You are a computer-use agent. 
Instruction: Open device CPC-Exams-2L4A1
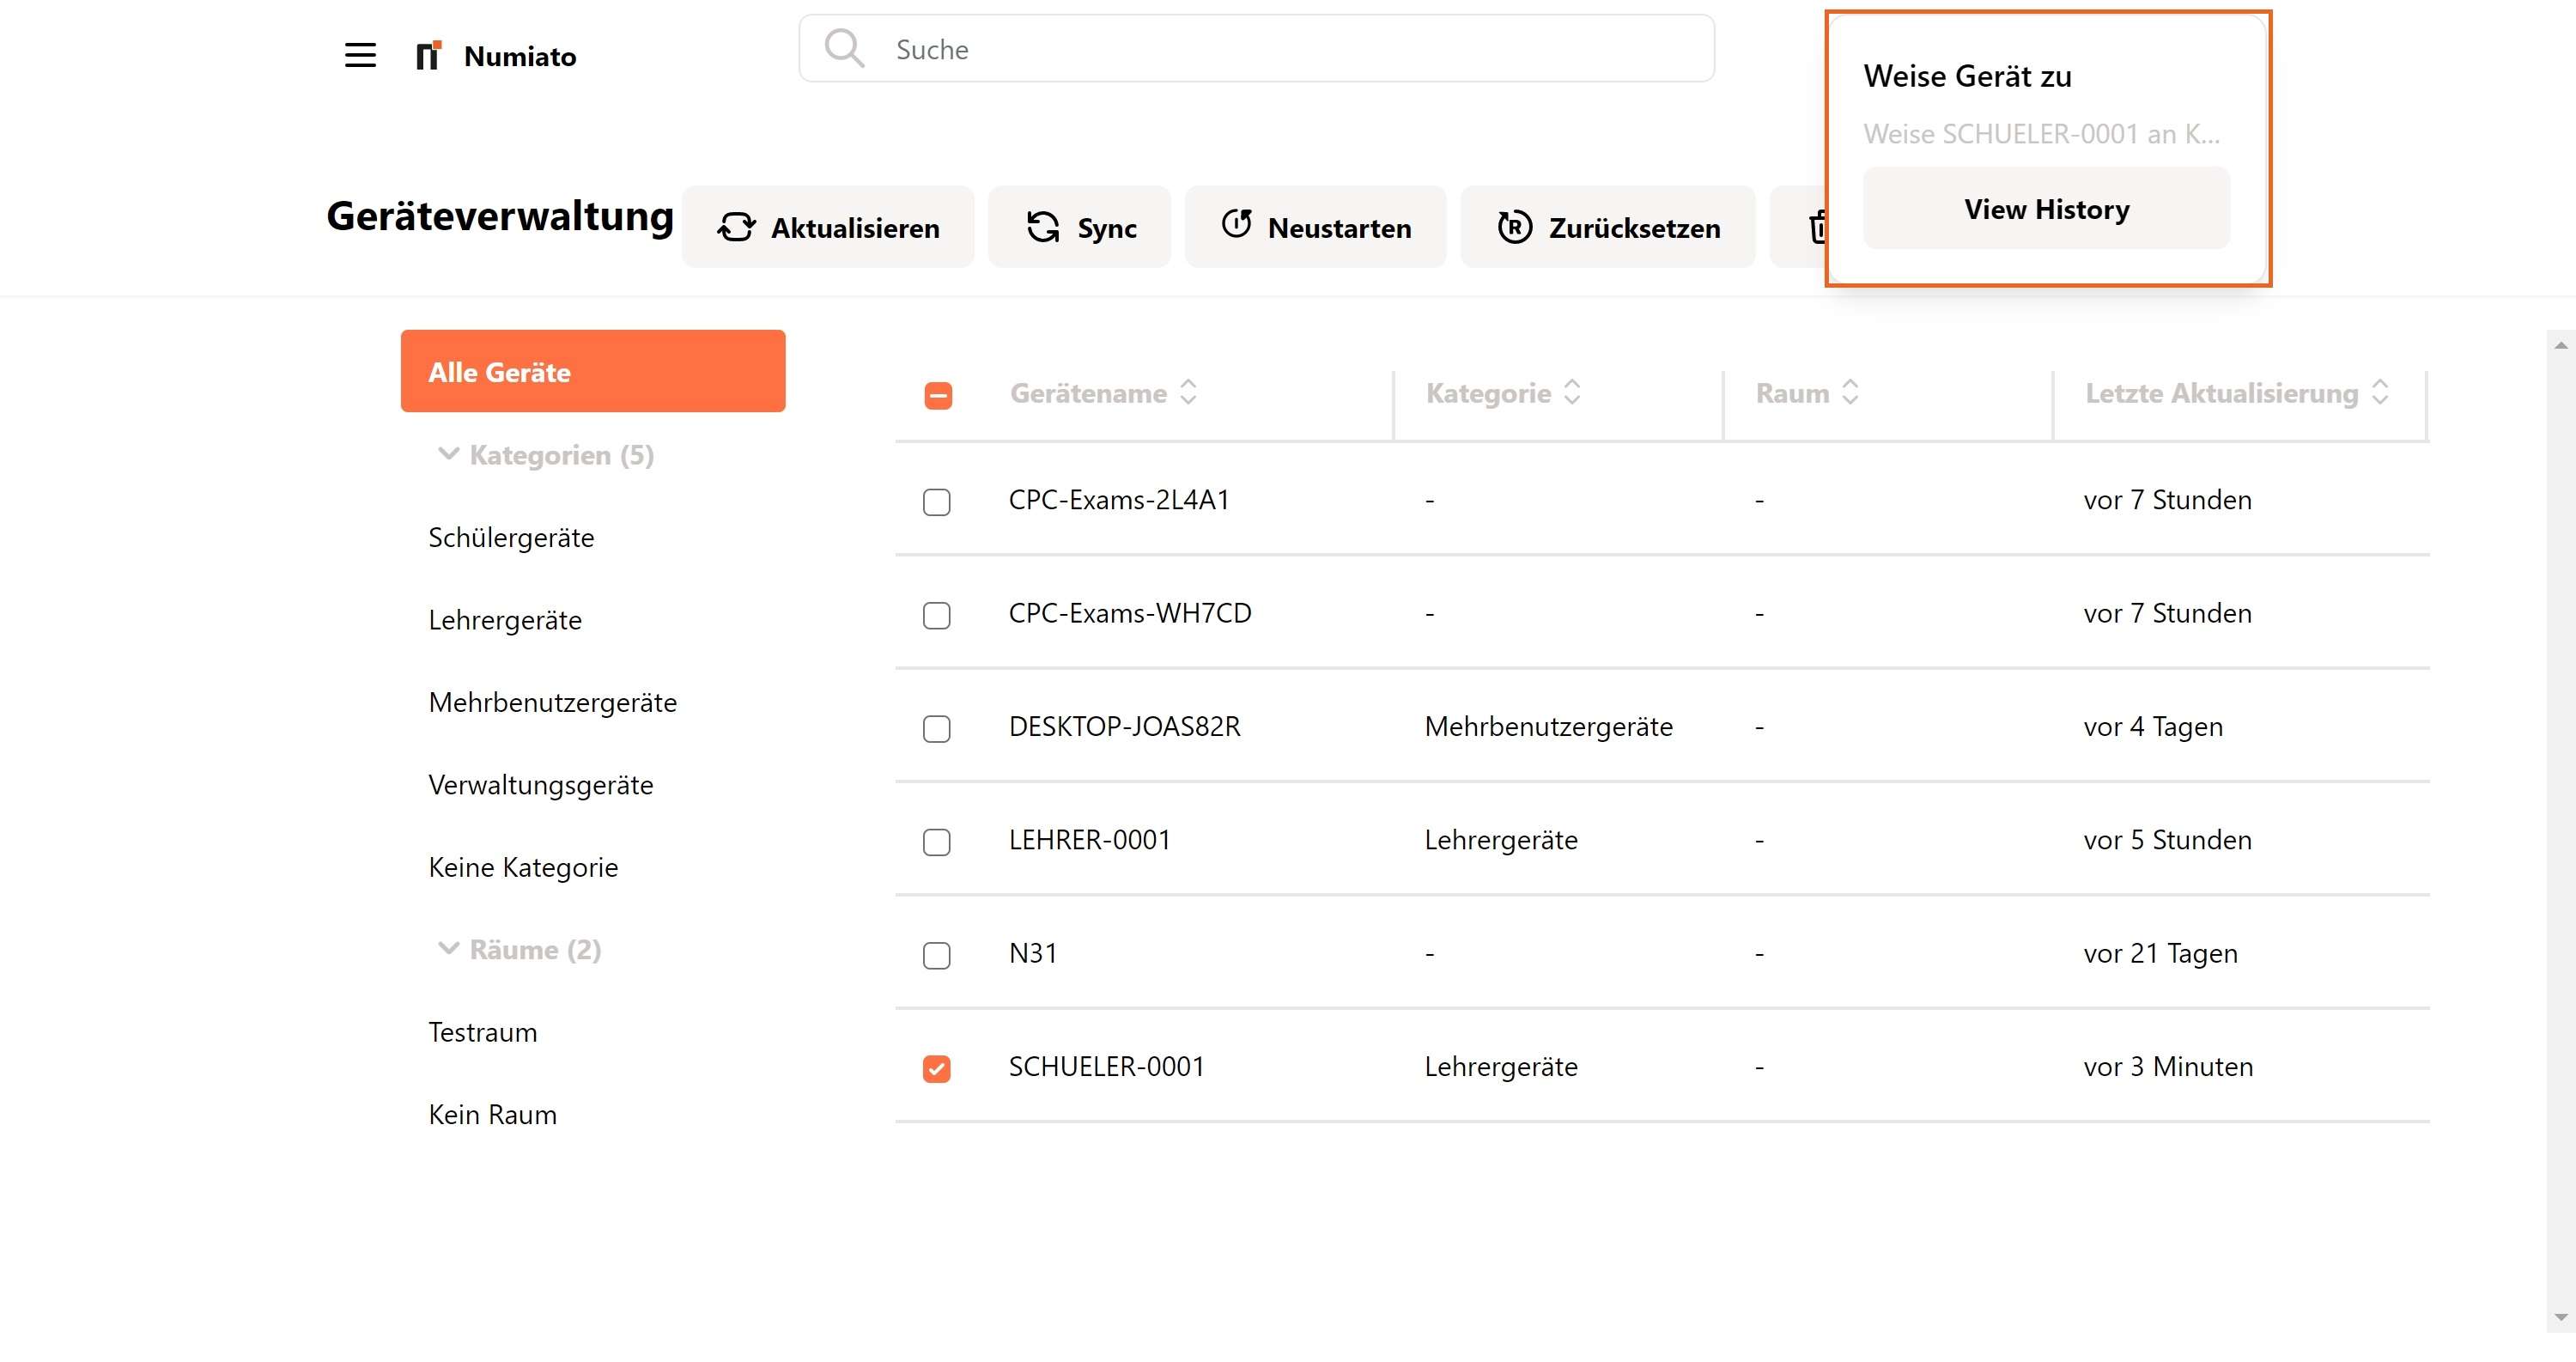(x=1119, y=499)
